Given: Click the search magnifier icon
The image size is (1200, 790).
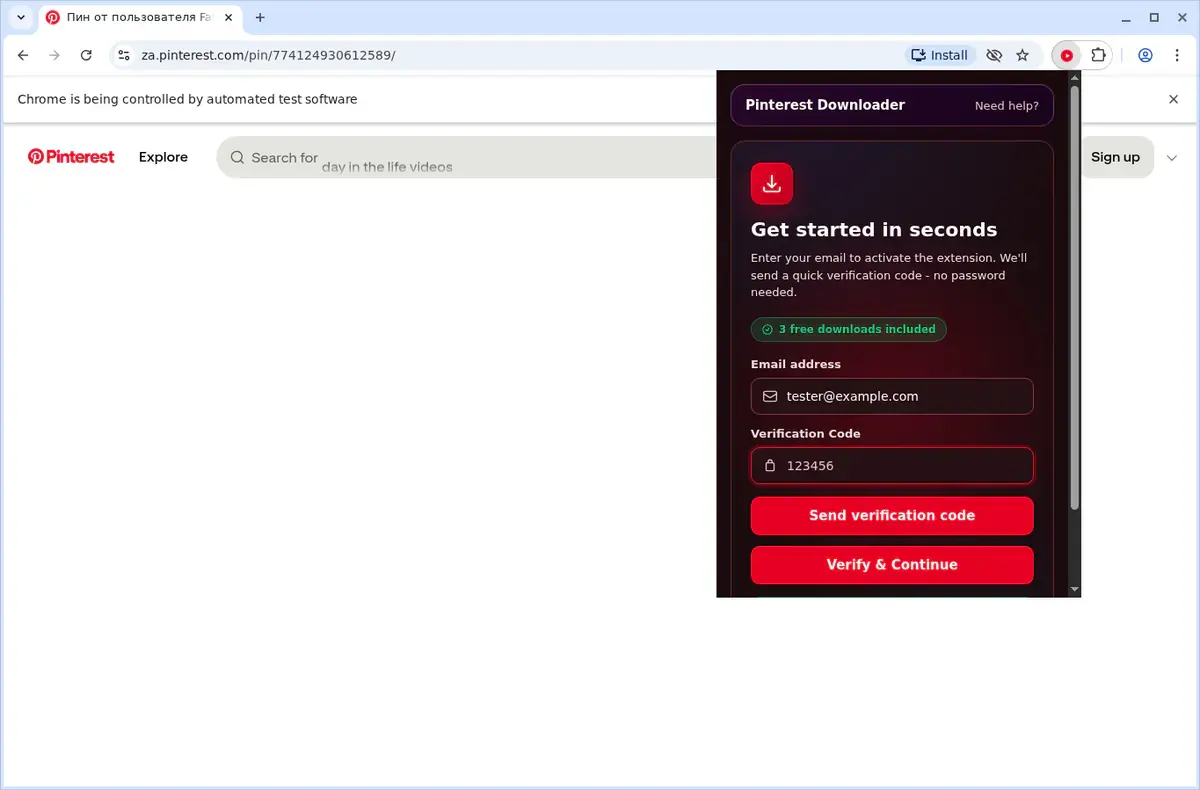Looking at the screenshot, I should [237, 158].
